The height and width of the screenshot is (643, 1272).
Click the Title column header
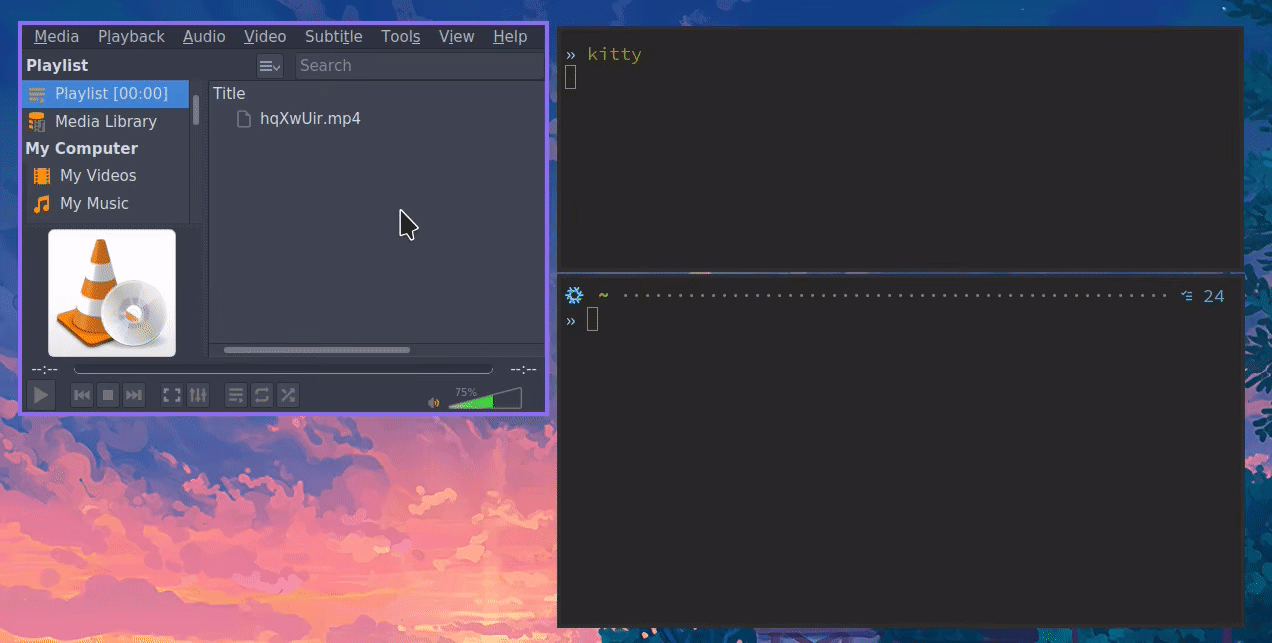coord(229,94)
